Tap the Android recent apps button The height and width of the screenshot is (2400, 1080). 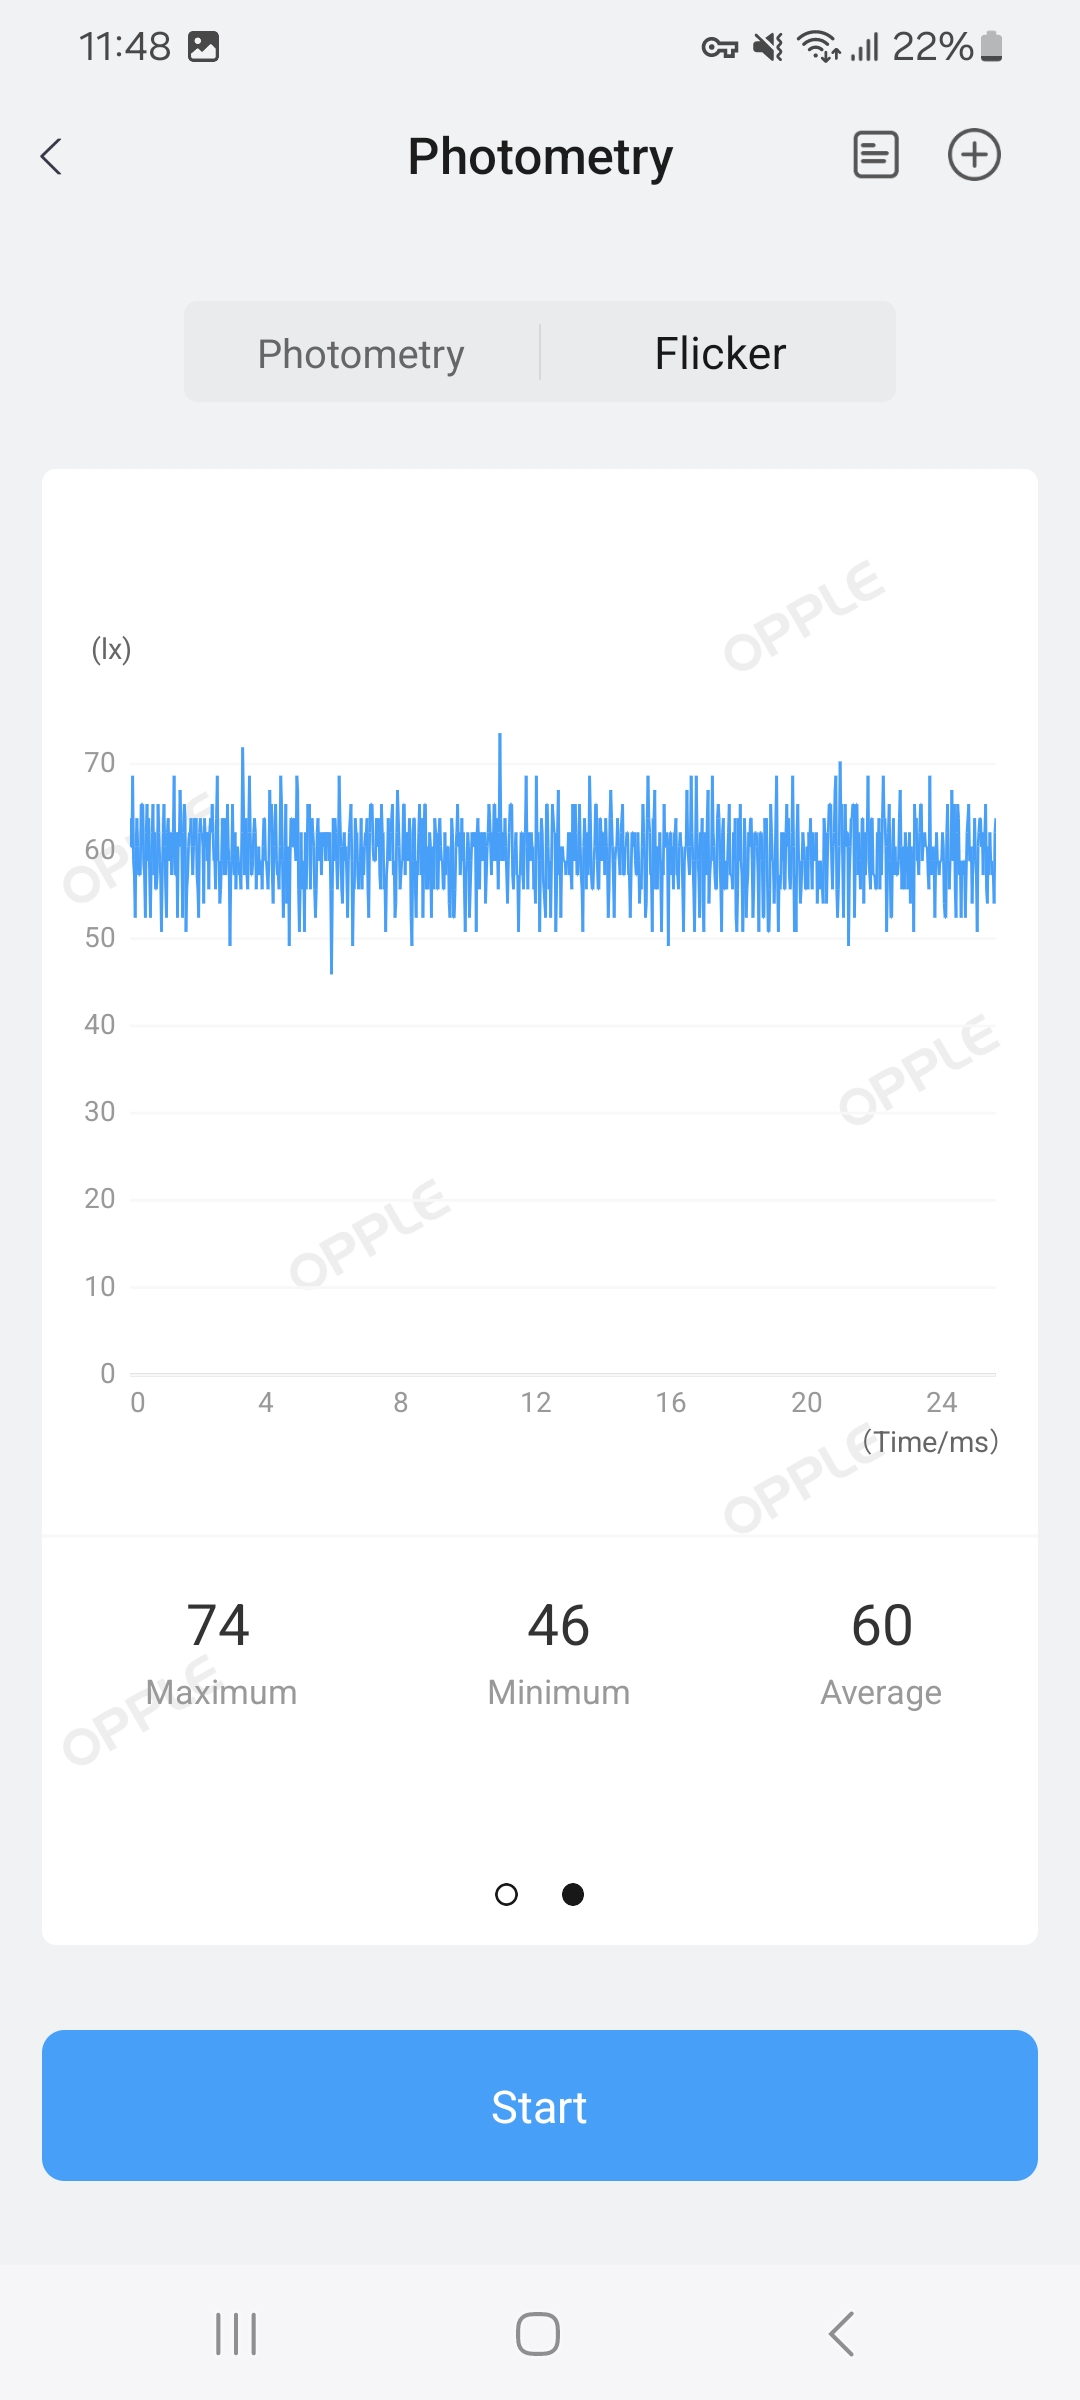236,2334
